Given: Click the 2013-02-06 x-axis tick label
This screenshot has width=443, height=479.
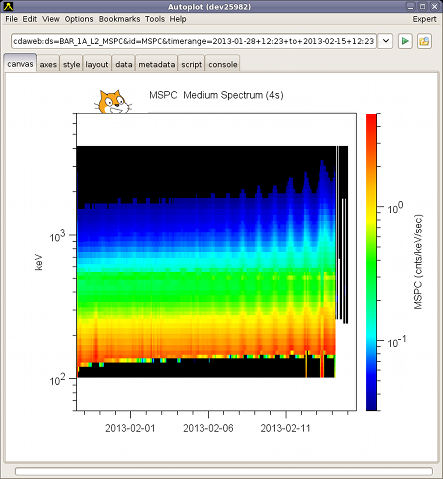Looking at the screenshot, I should click(x=208, y=428).
